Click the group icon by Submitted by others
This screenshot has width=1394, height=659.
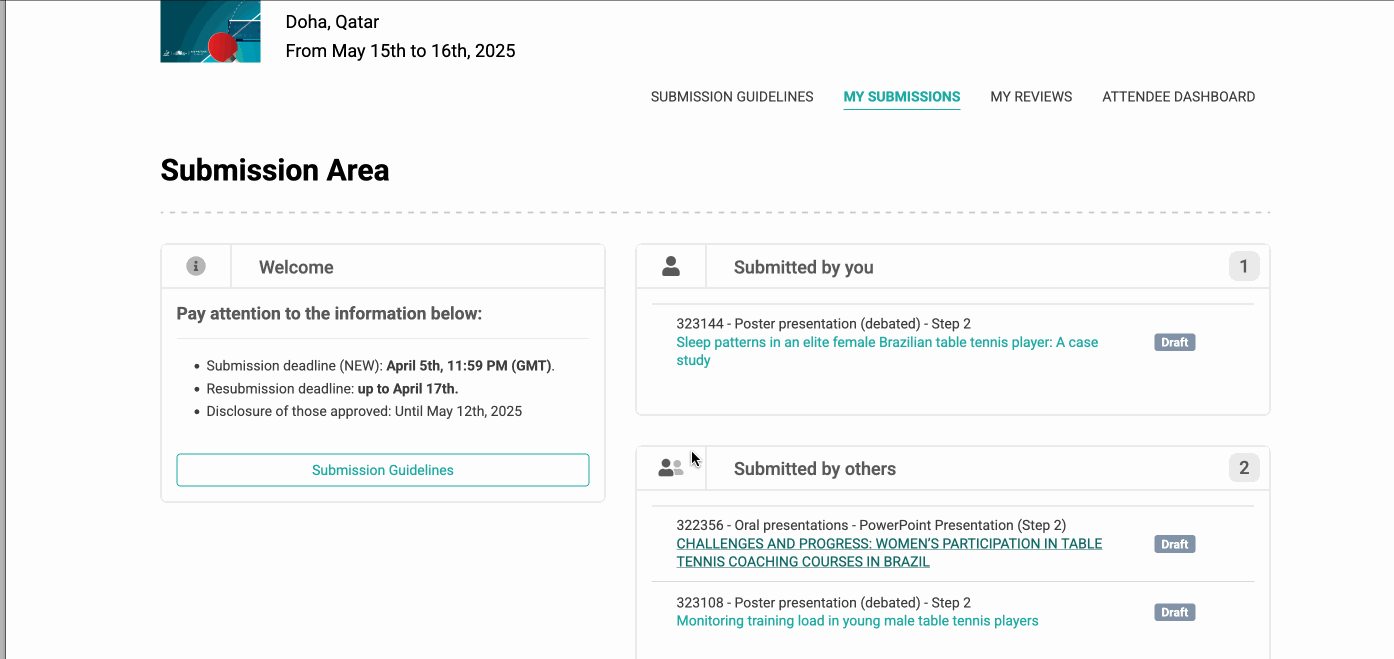coord(671,468)
